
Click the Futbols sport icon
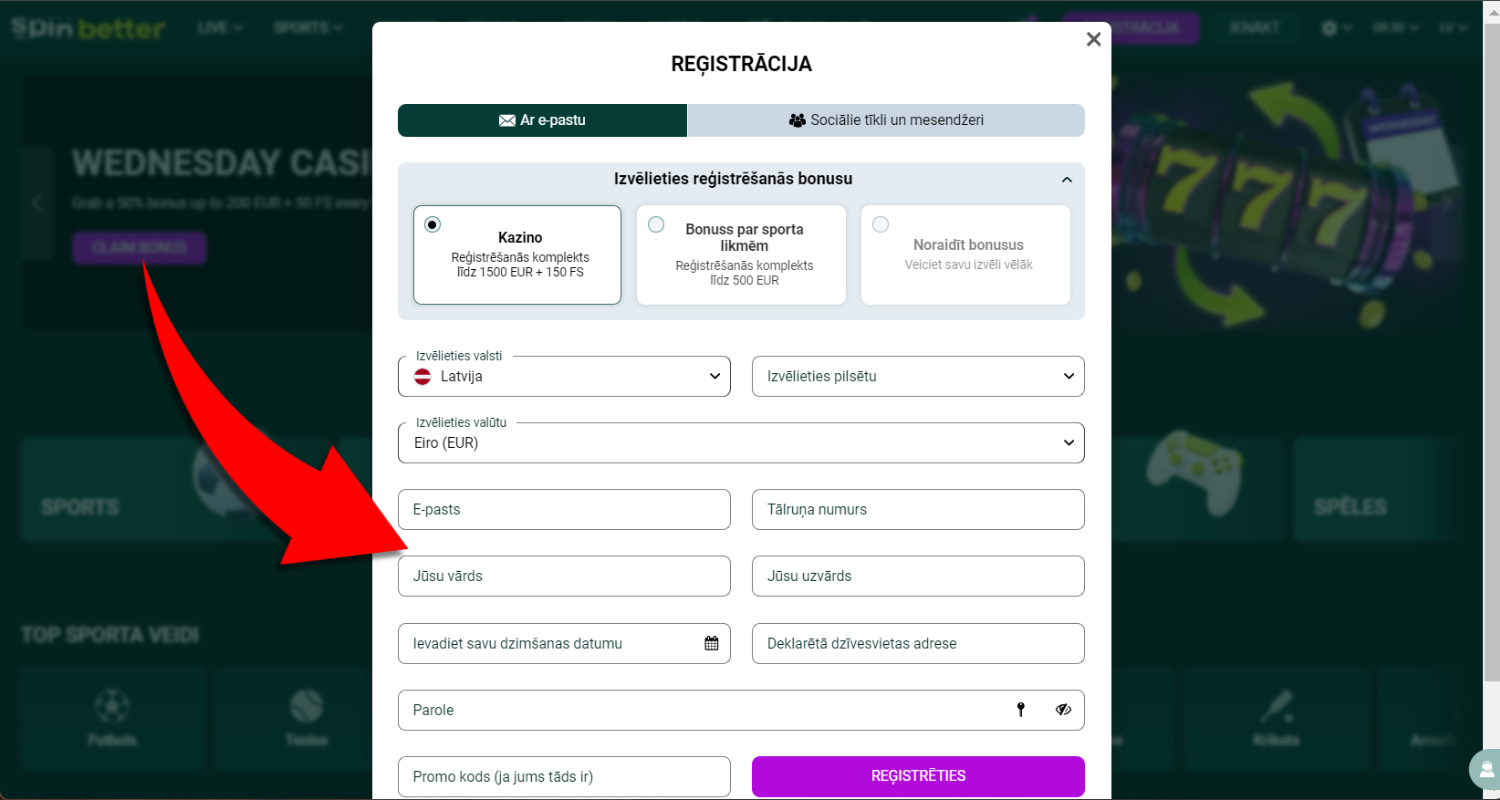112,707
